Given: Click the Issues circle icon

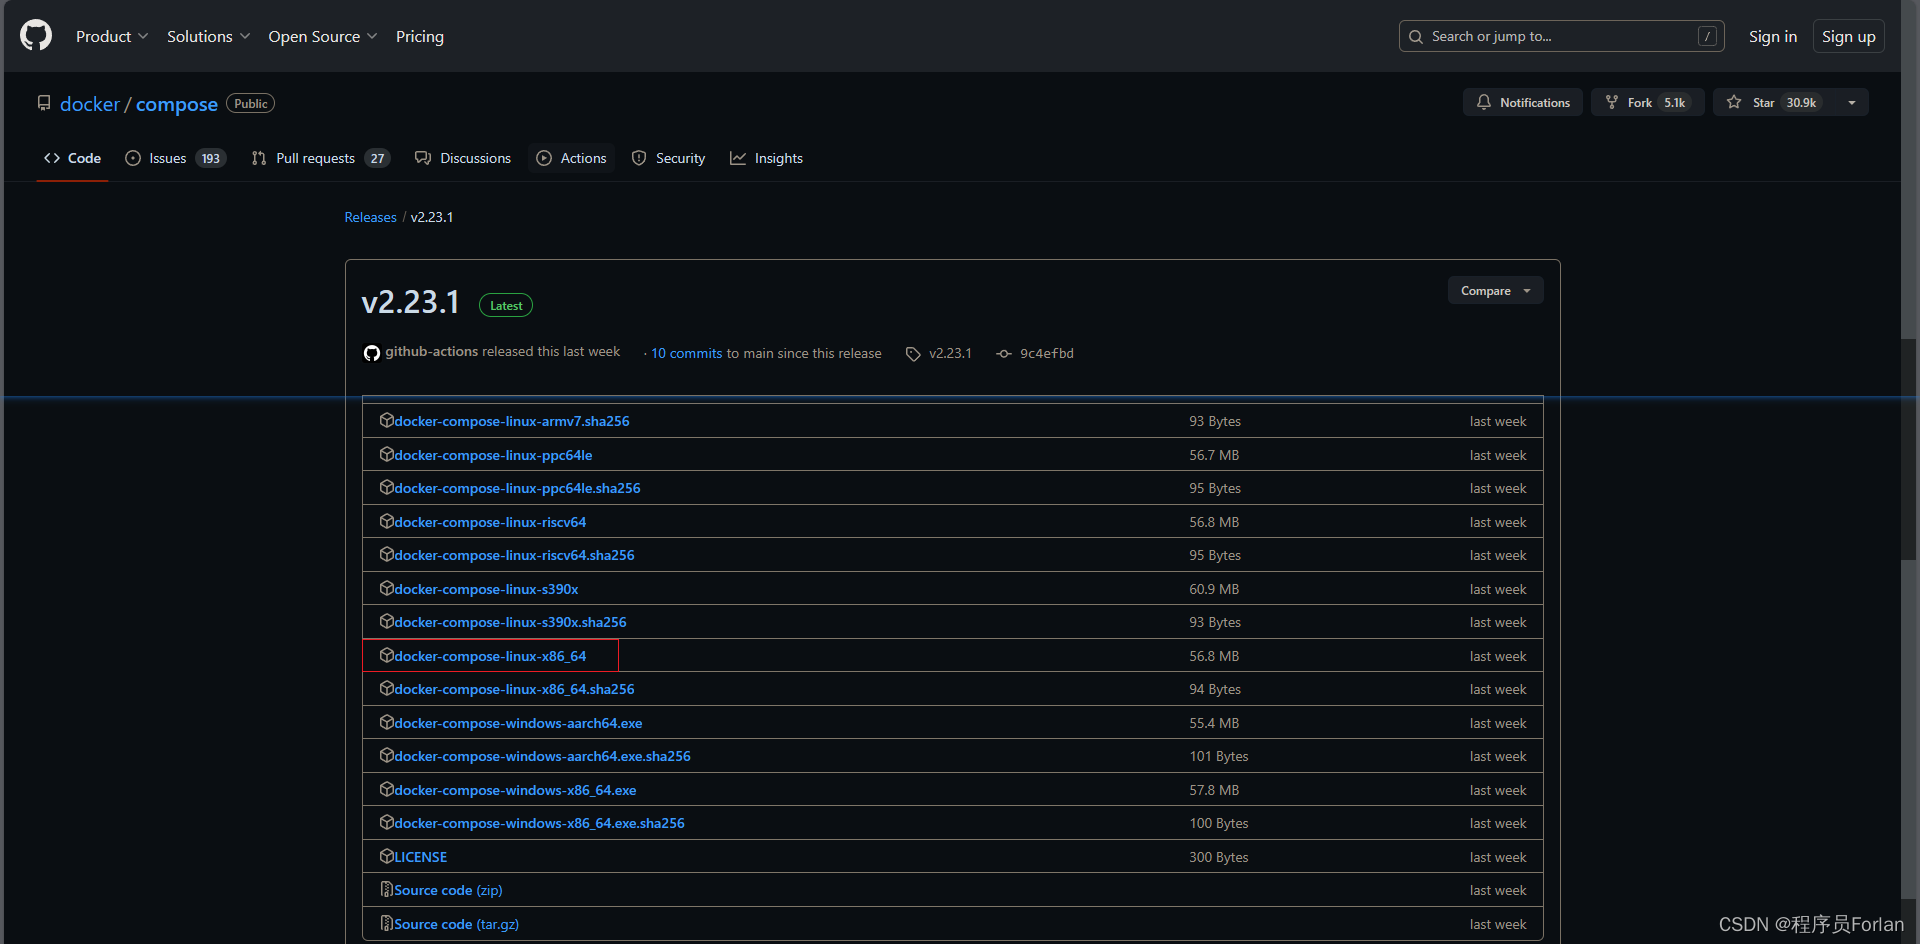Looking at the screenshot, I should click(133, 158).
